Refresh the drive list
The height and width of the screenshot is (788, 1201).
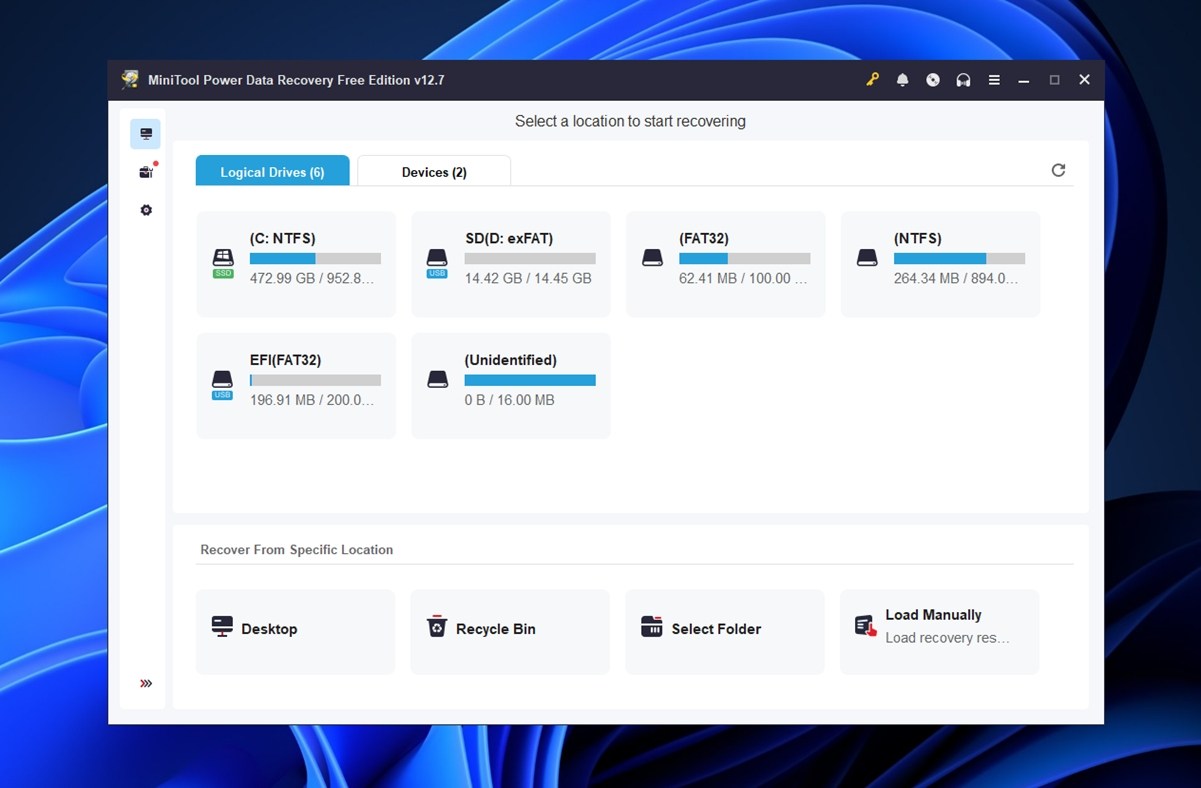(1058, 170)
